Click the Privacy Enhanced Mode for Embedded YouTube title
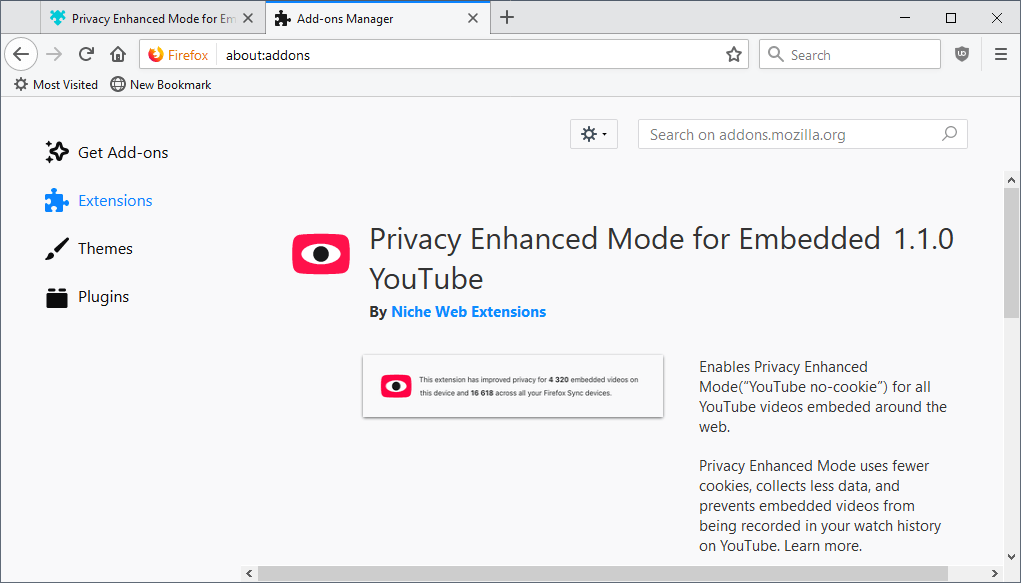1021x583 pixels. coord(625,259)
